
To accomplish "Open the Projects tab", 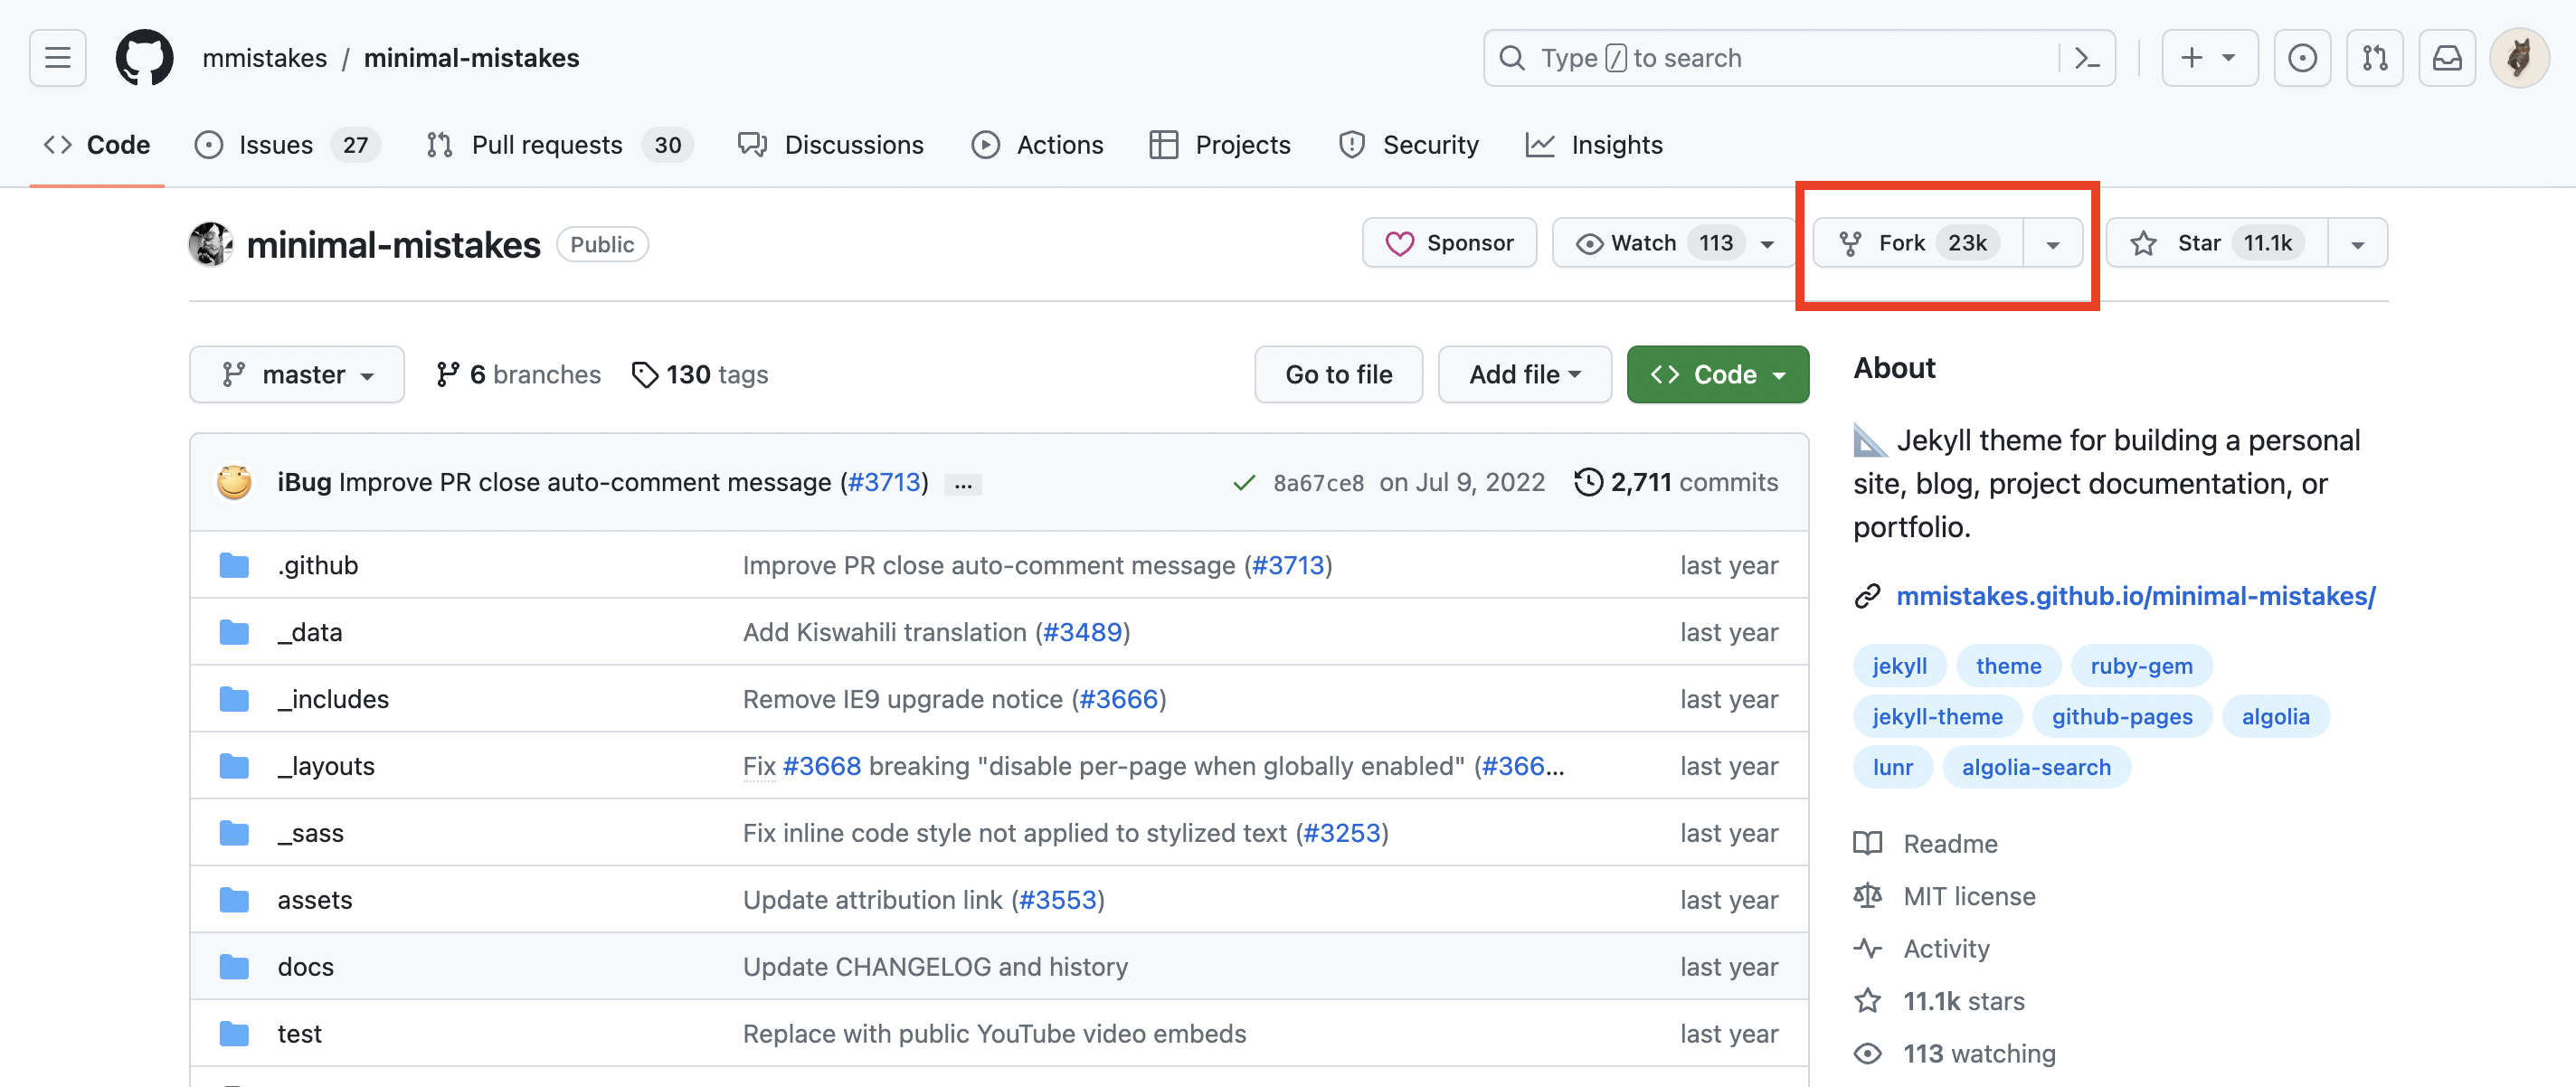I will coord(1220,145).
